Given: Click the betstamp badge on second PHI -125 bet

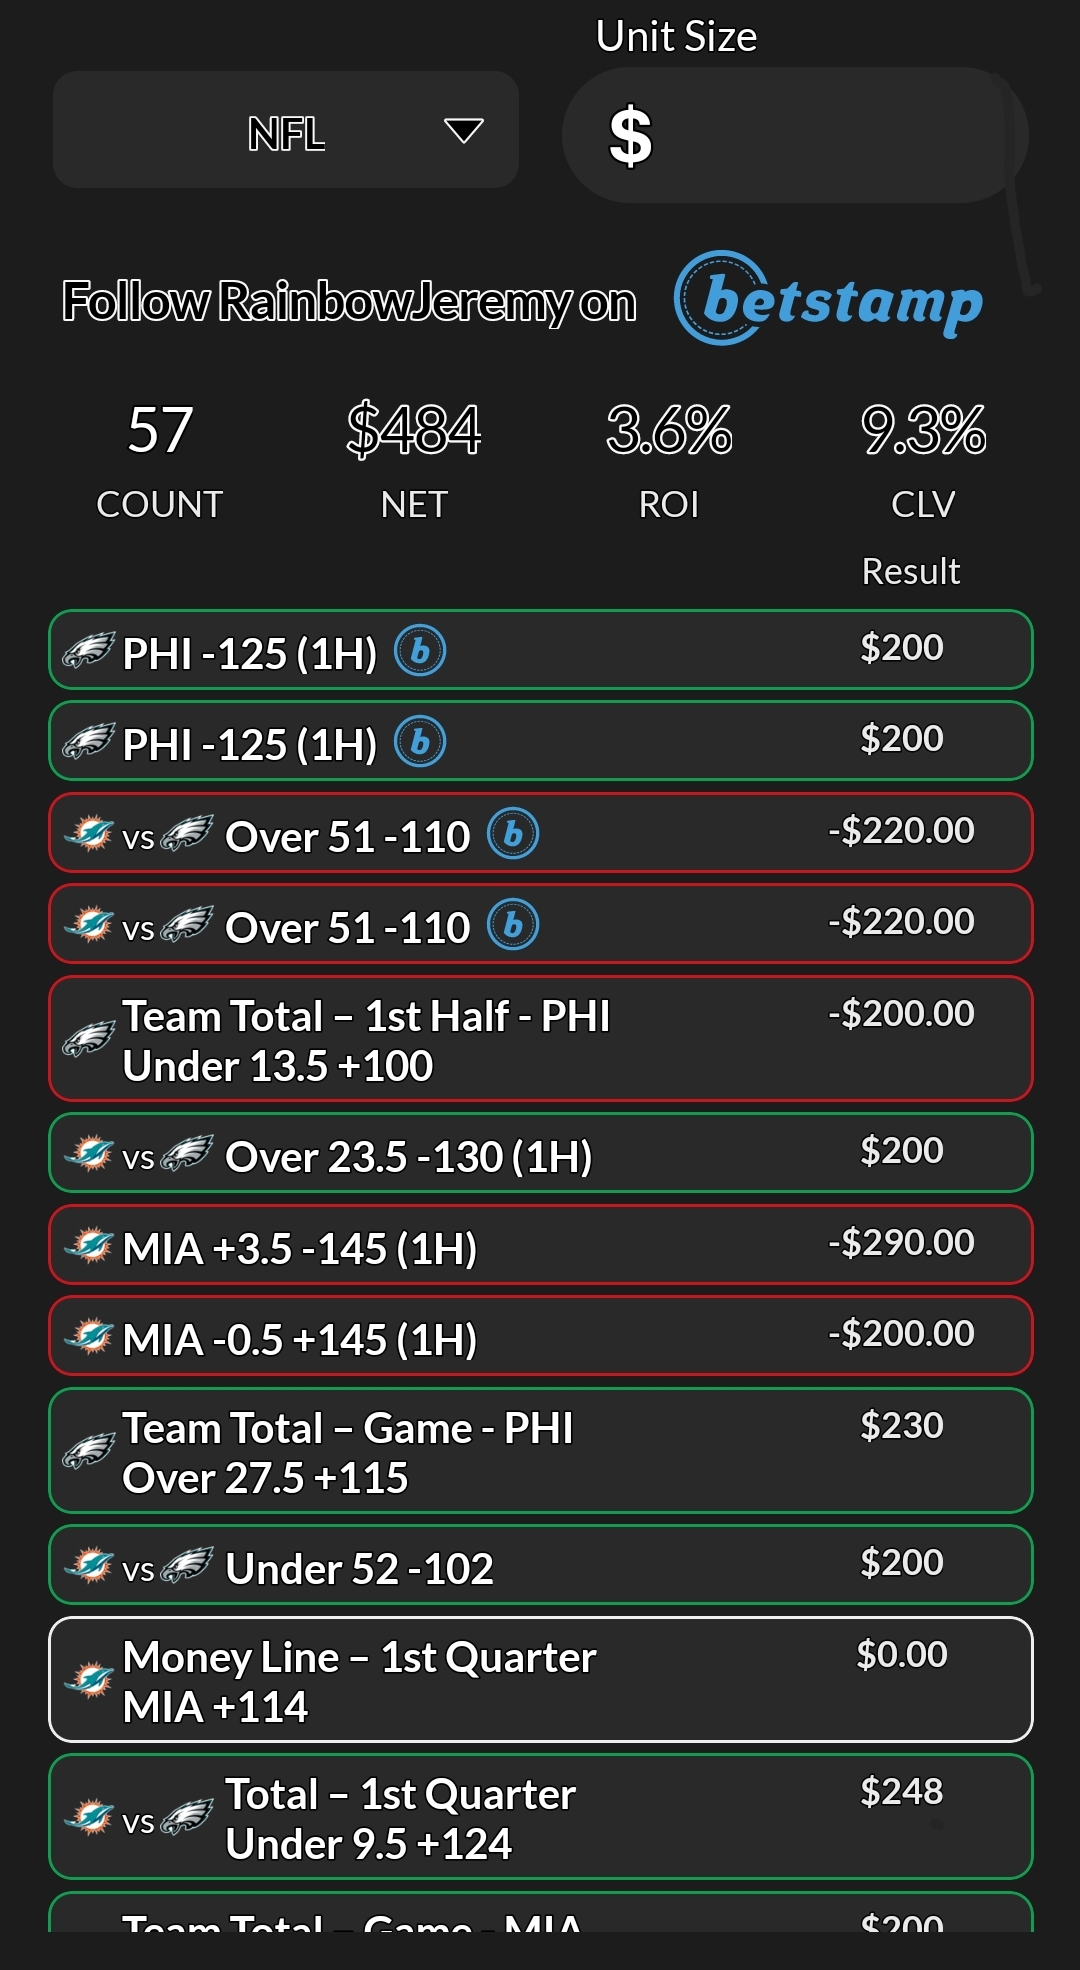Looking at the screenshot, I should 420,742.
